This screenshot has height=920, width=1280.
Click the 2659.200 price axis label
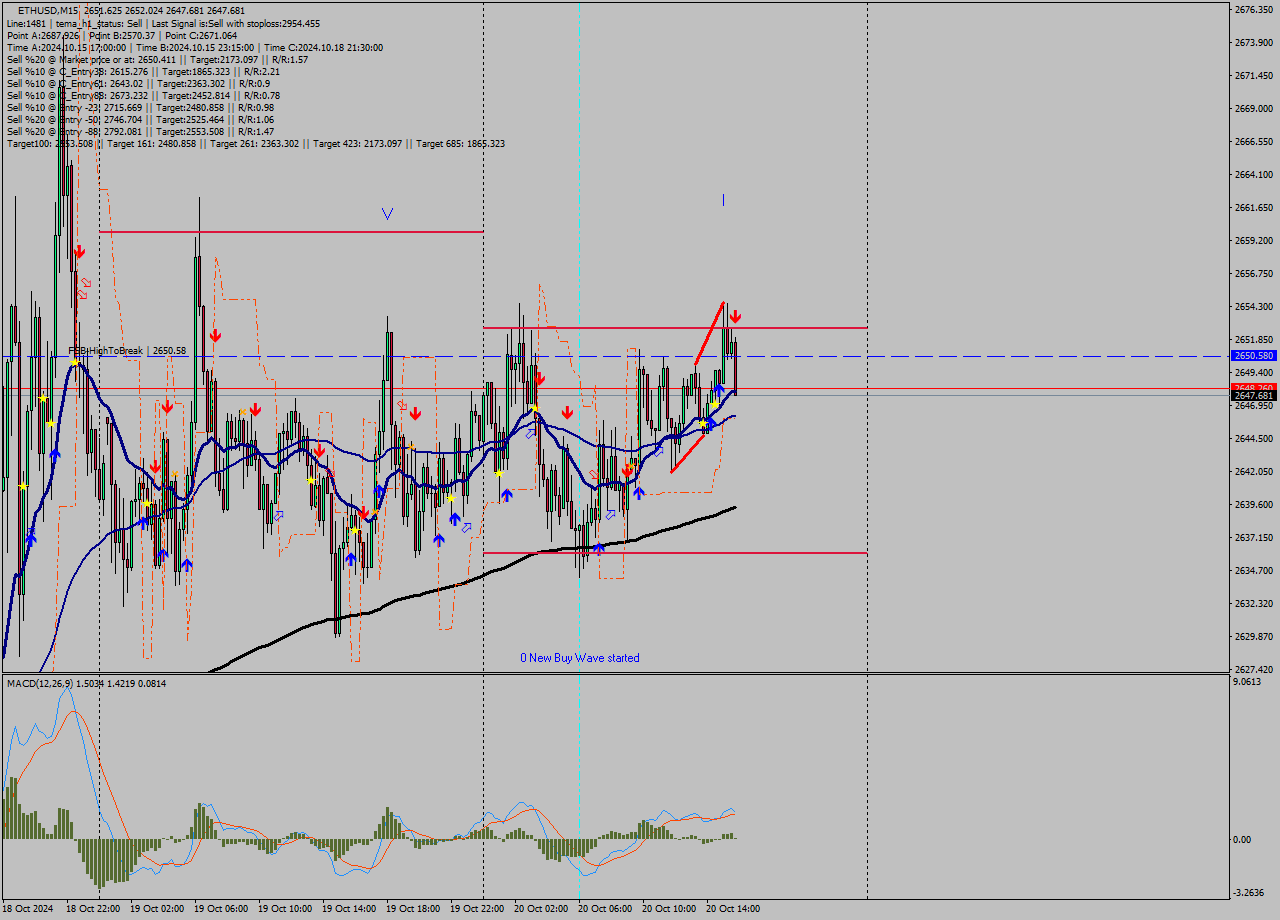(x=1253, y=241)
